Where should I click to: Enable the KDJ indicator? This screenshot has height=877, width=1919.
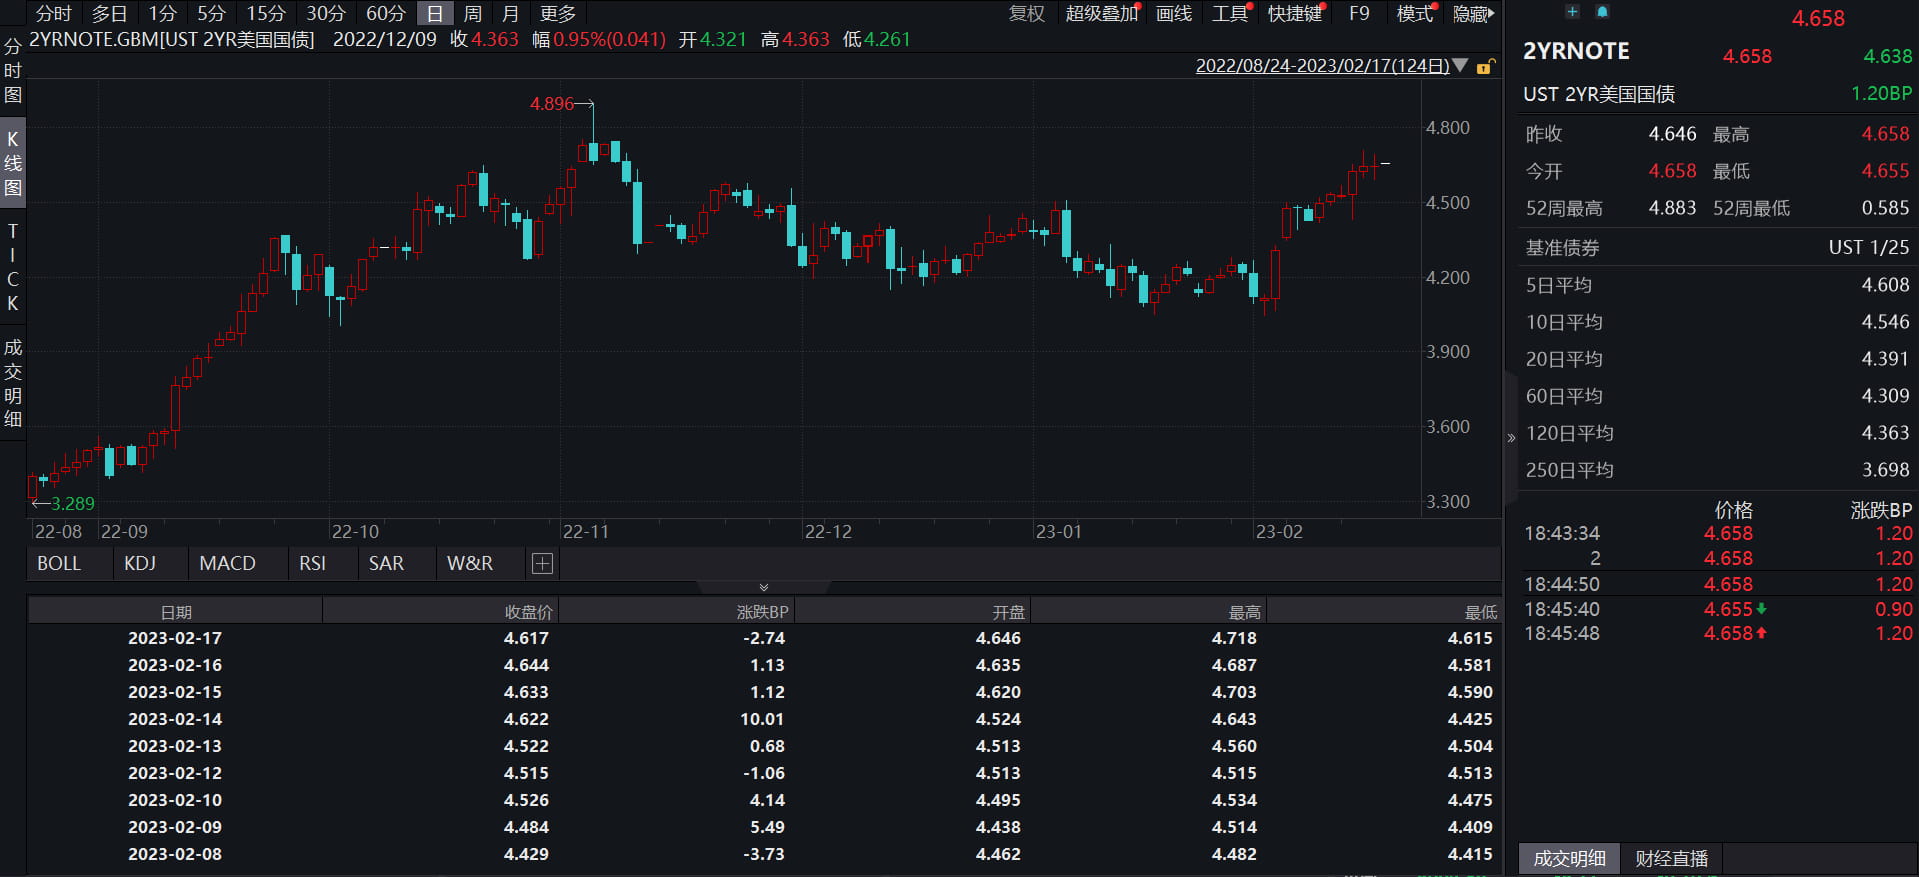click(140, 564)
